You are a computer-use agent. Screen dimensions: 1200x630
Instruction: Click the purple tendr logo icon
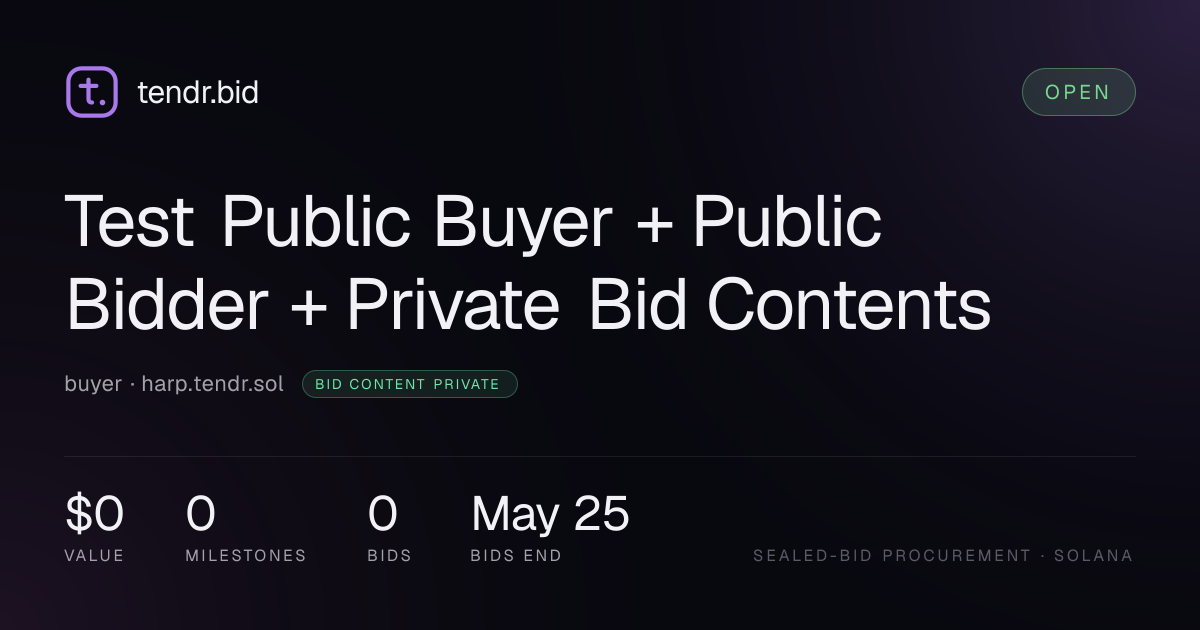(x=92, y=92)
